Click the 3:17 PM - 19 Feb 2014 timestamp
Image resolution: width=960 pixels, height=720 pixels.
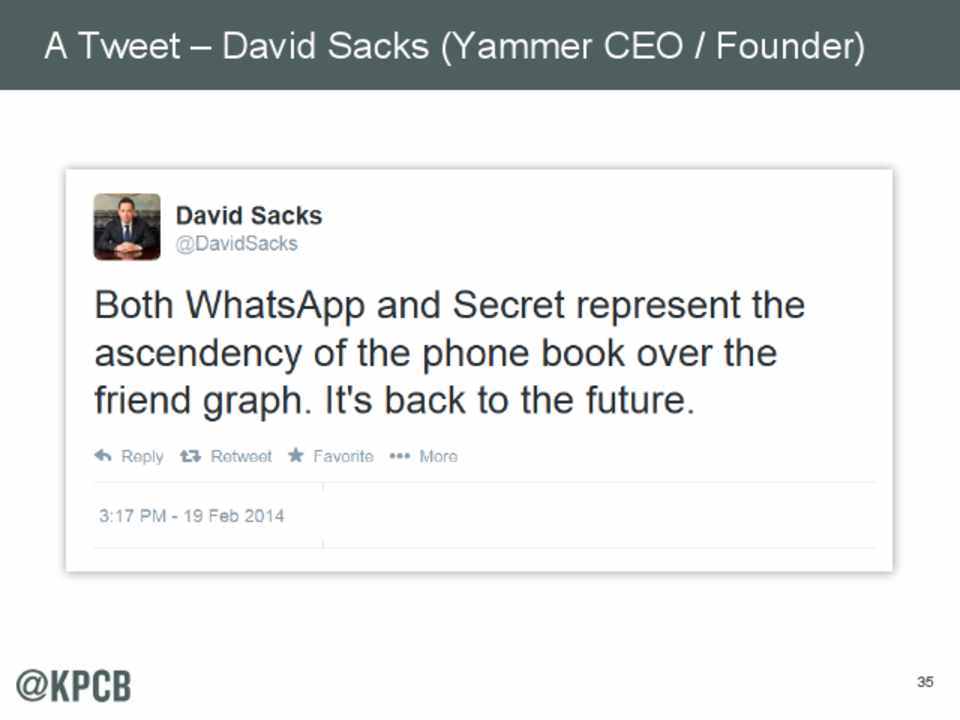[191, 516]
